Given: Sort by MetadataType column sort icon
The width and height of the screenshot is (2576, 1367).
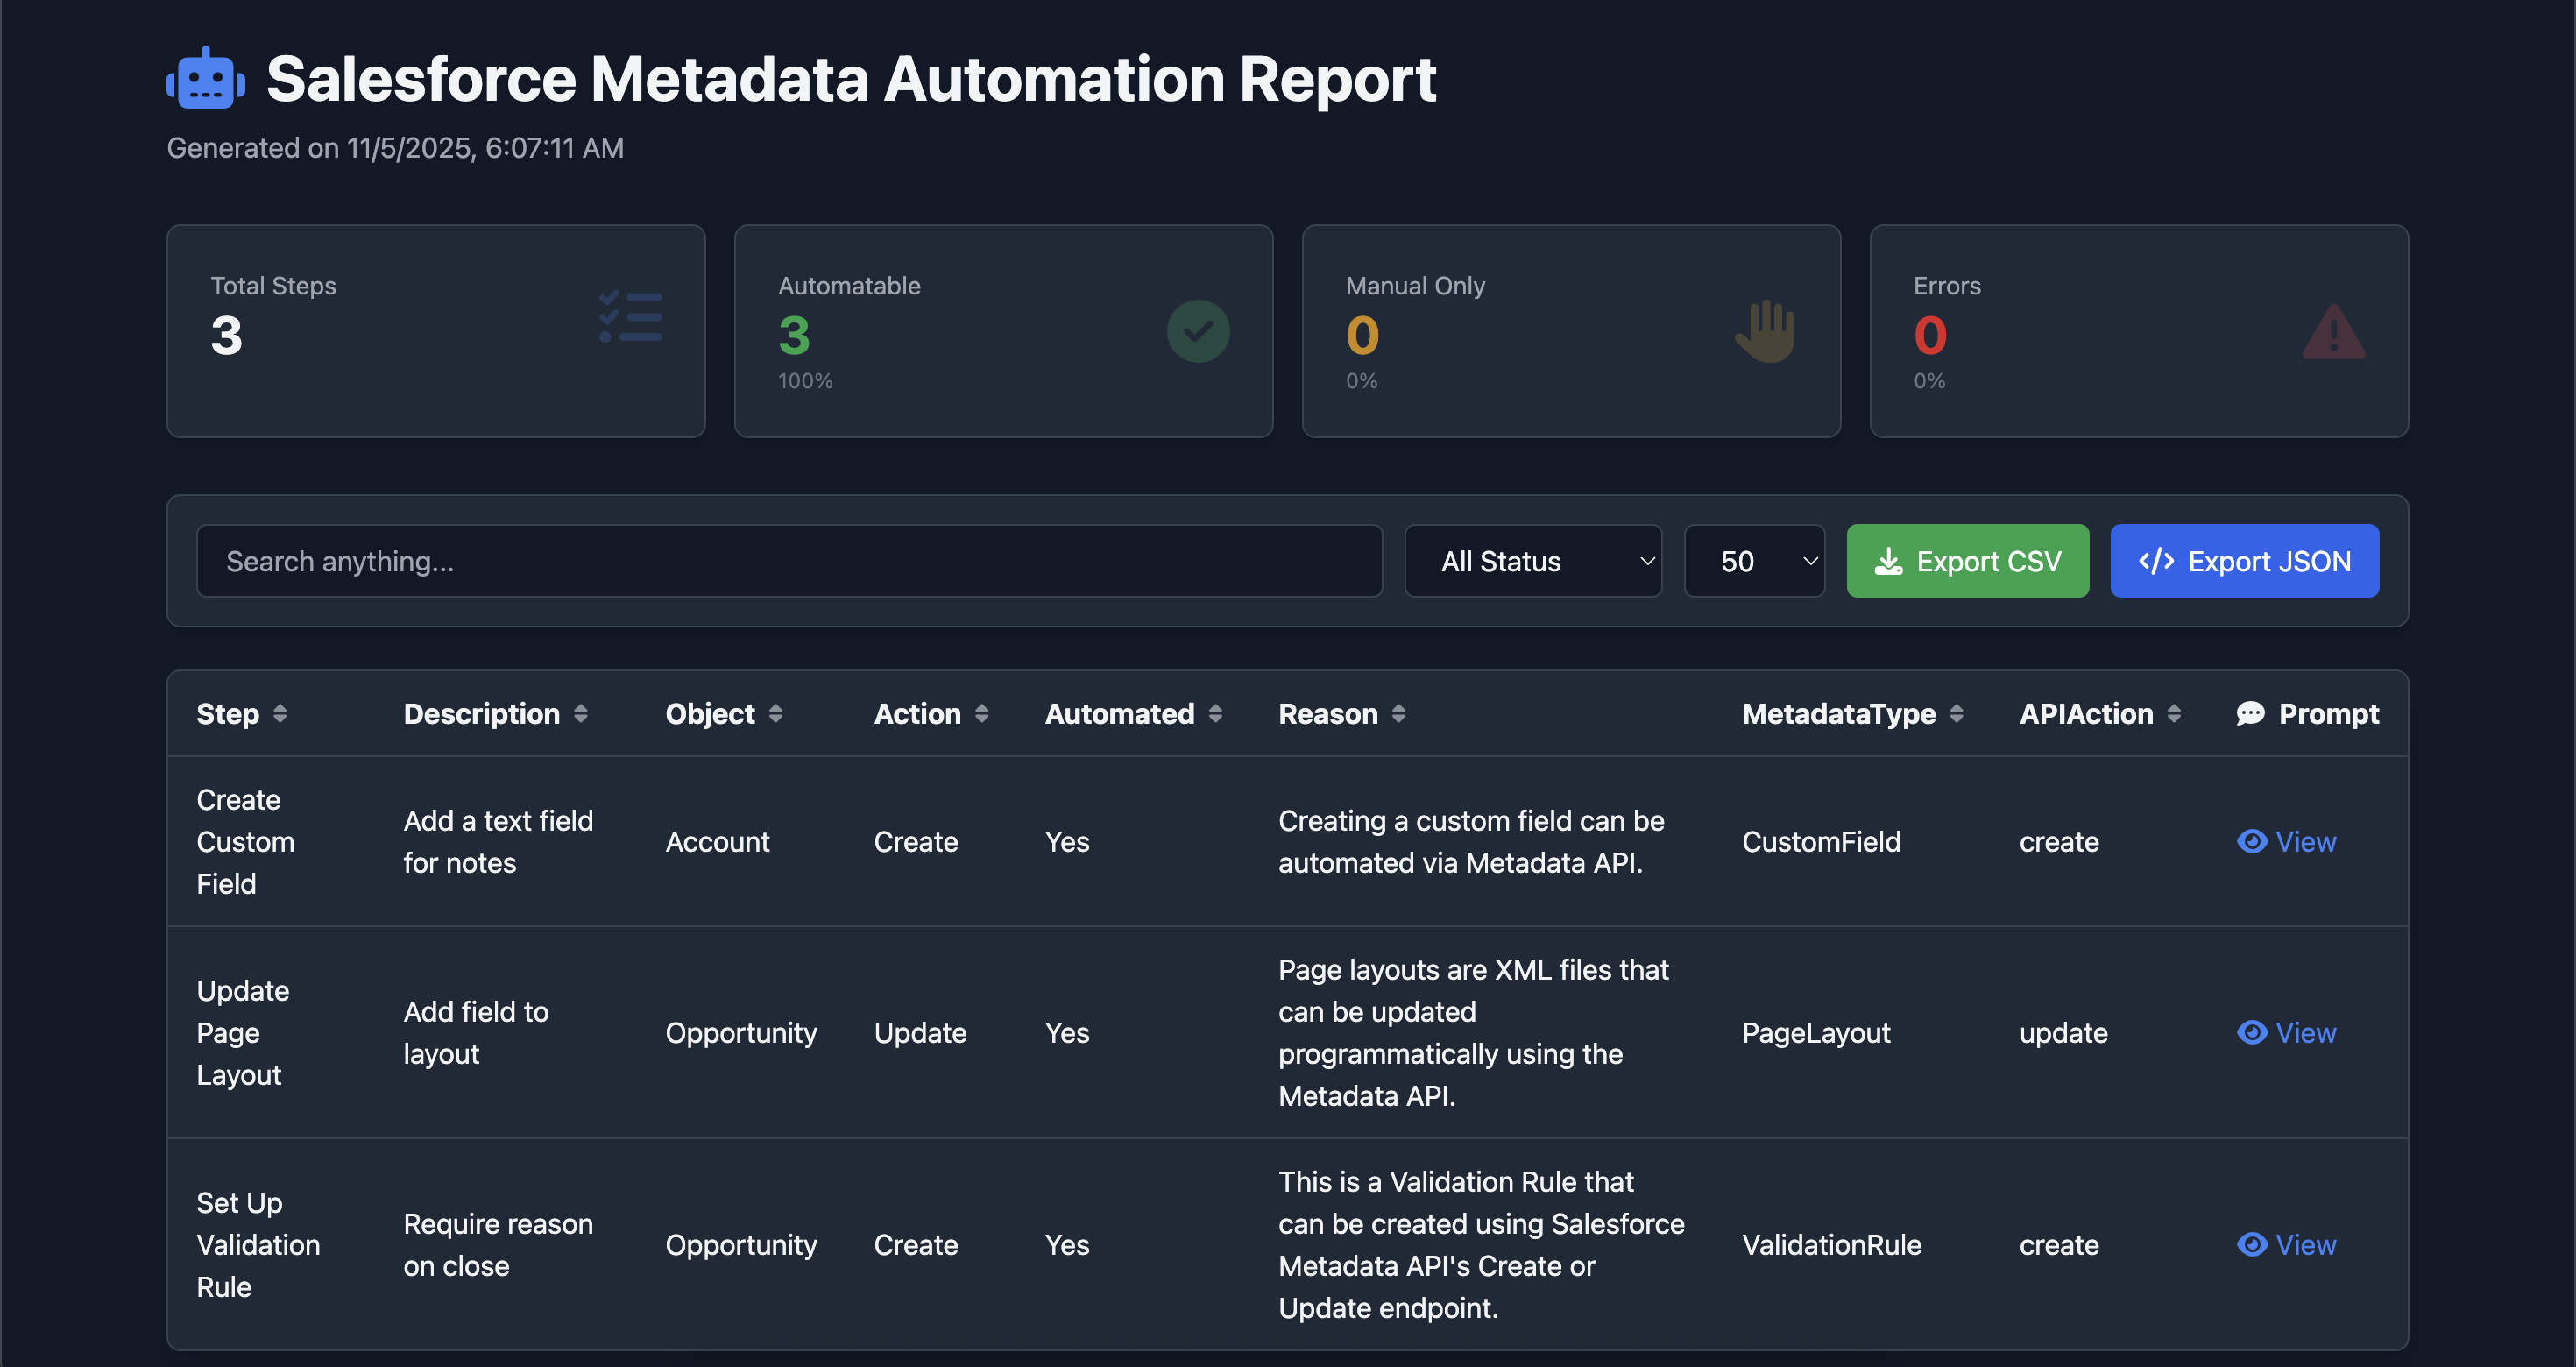Looking at the screenshot, I should click(1956, 714).
